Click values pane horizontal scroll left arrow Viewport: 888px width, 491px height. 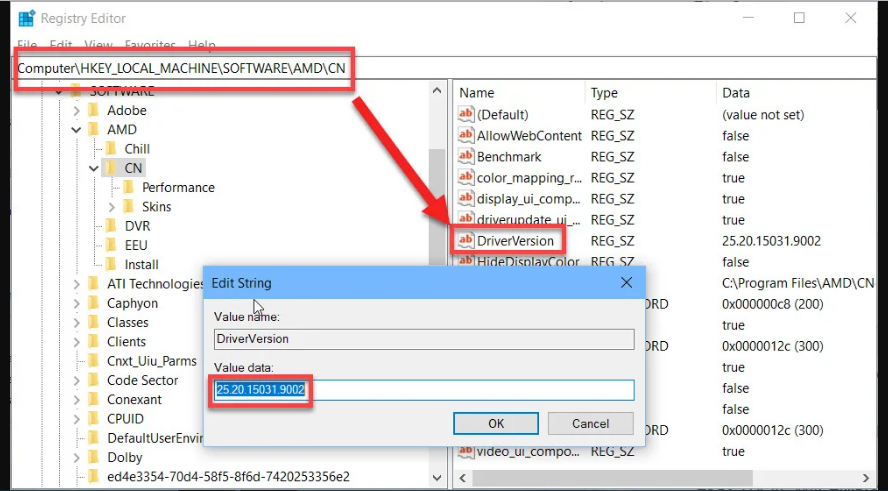point(463,478)
